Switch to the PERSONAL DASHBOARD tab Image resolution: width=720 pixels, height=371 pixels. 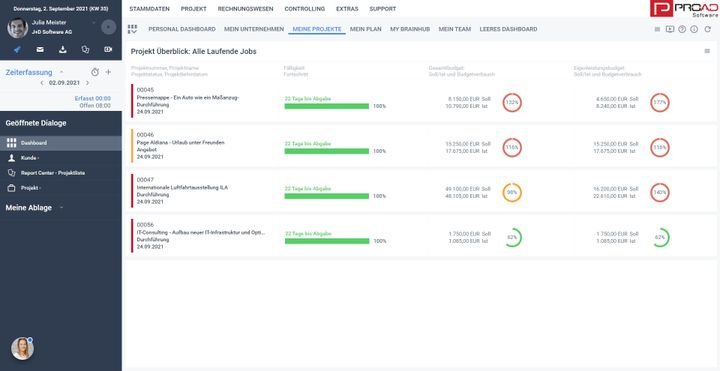(182, 29)
